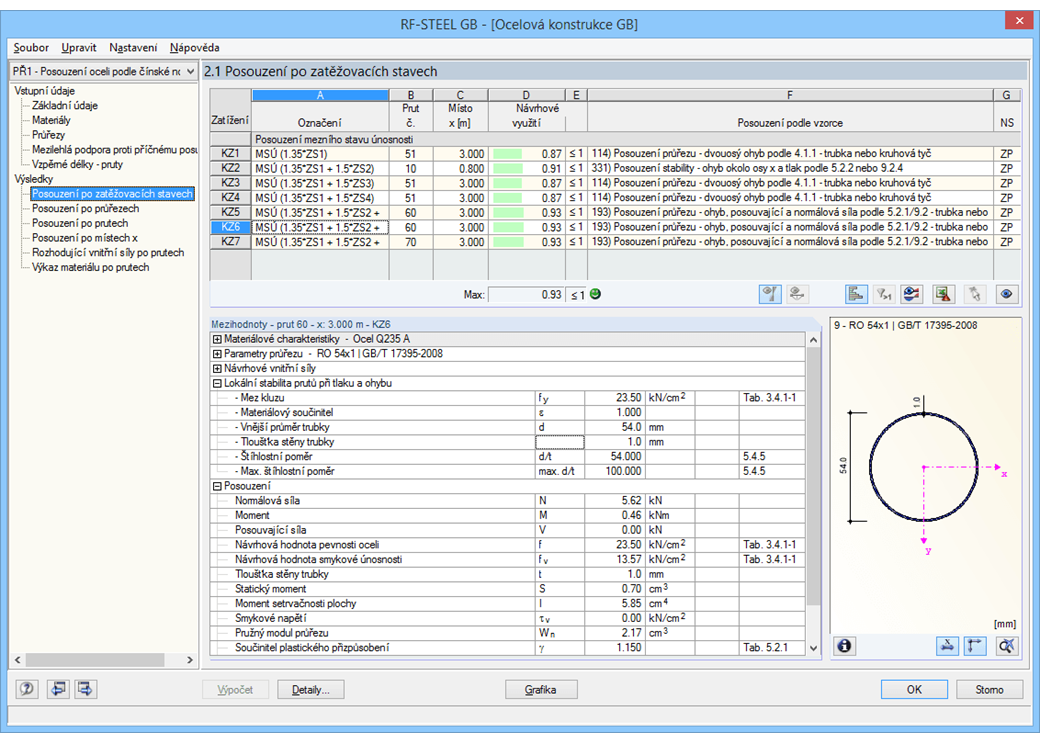Select Posouzení po průřezech item
The height and width of the screenshot is (743, 1040).
tap(86, 208)
